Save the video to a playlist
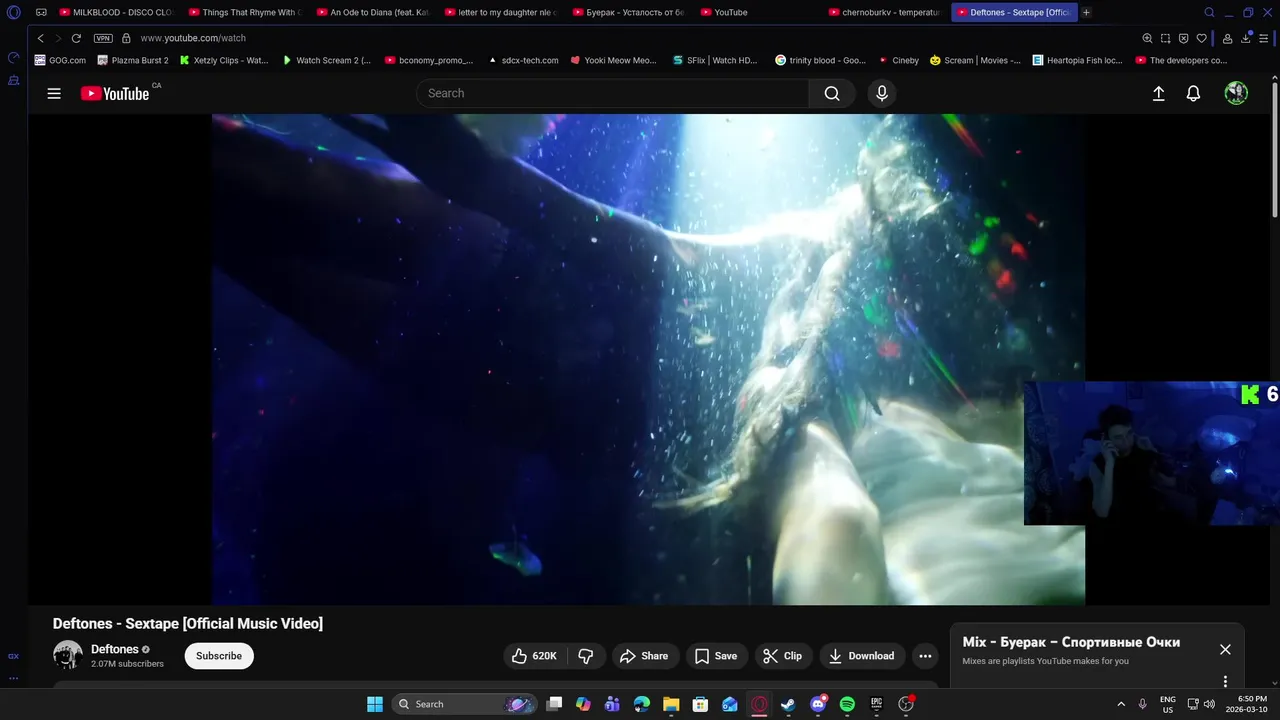1280x720 pixels. click(x=716, y=656)
